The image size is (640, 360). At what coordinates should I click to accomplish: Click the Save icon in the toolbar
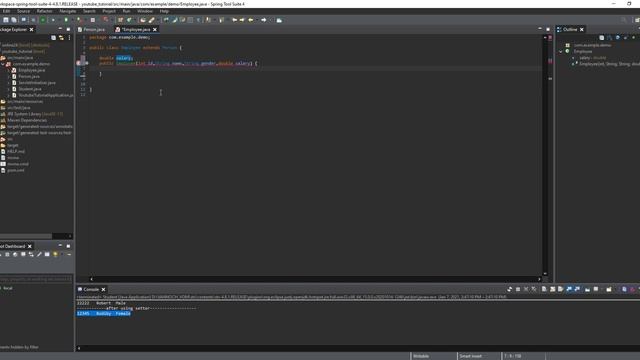(x=6, y=20)
